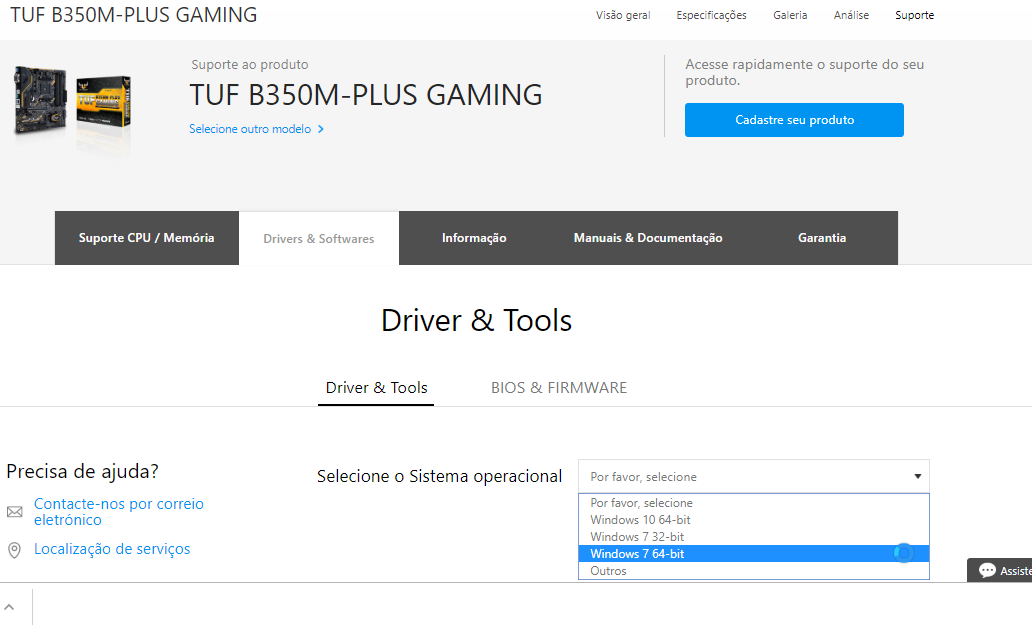Switch to Garantia tab
Screen dimensions: 1032x628
click(x=822, y=238)
